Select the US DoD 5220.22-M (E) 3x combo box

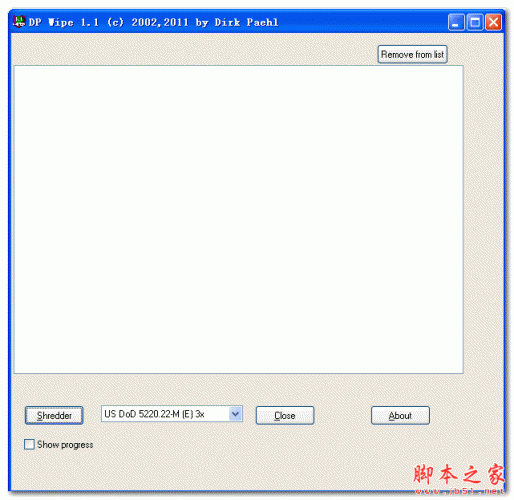tap(172, 414)
